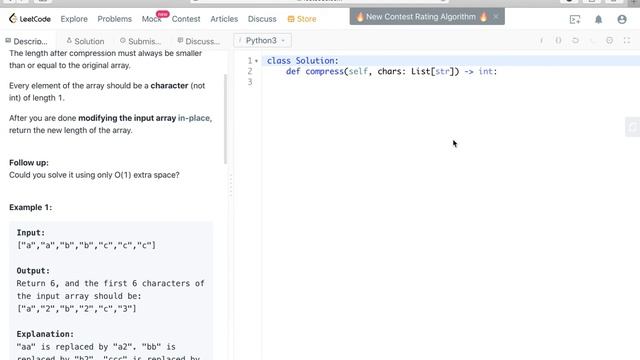This screenshot has height=360, width=640.
Task: Follow the in-place link in the description
Action: coord(194,118)
